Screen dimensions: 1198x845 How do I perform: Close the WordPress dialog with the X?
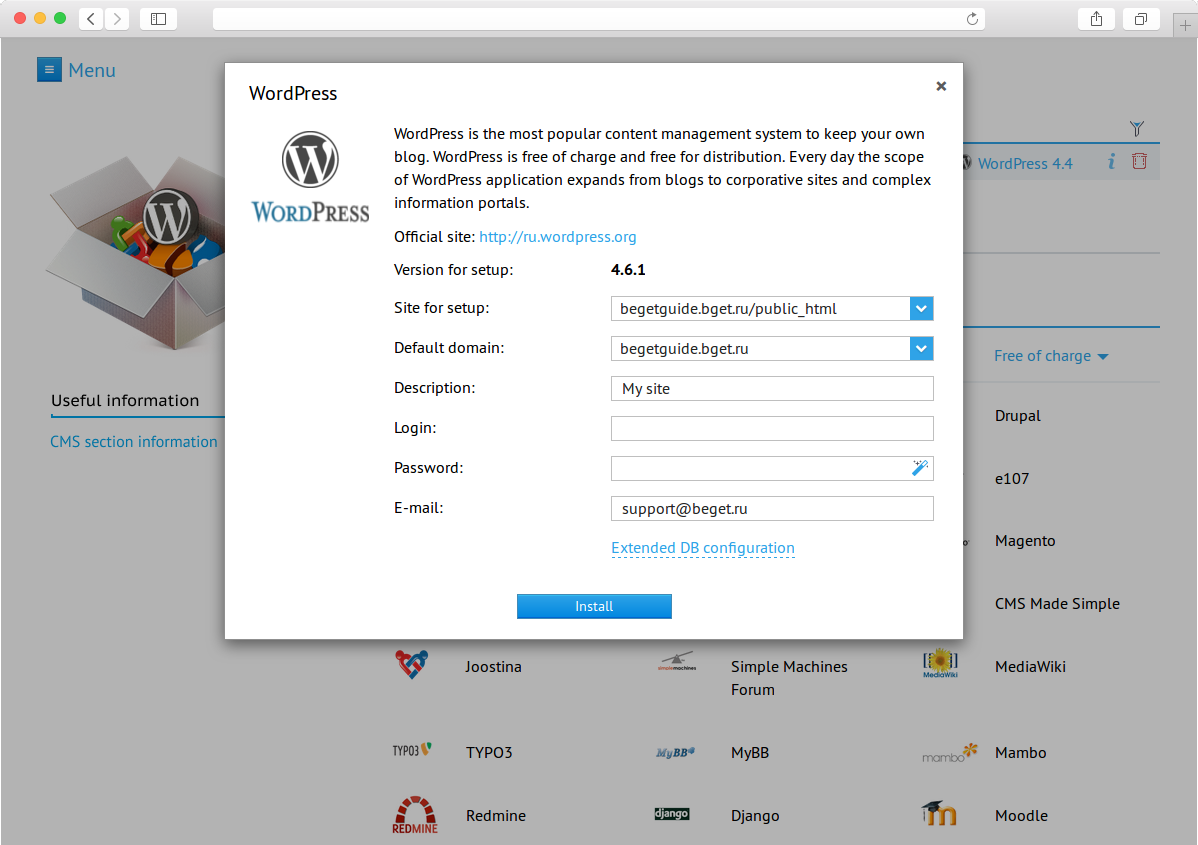(941, 86)
